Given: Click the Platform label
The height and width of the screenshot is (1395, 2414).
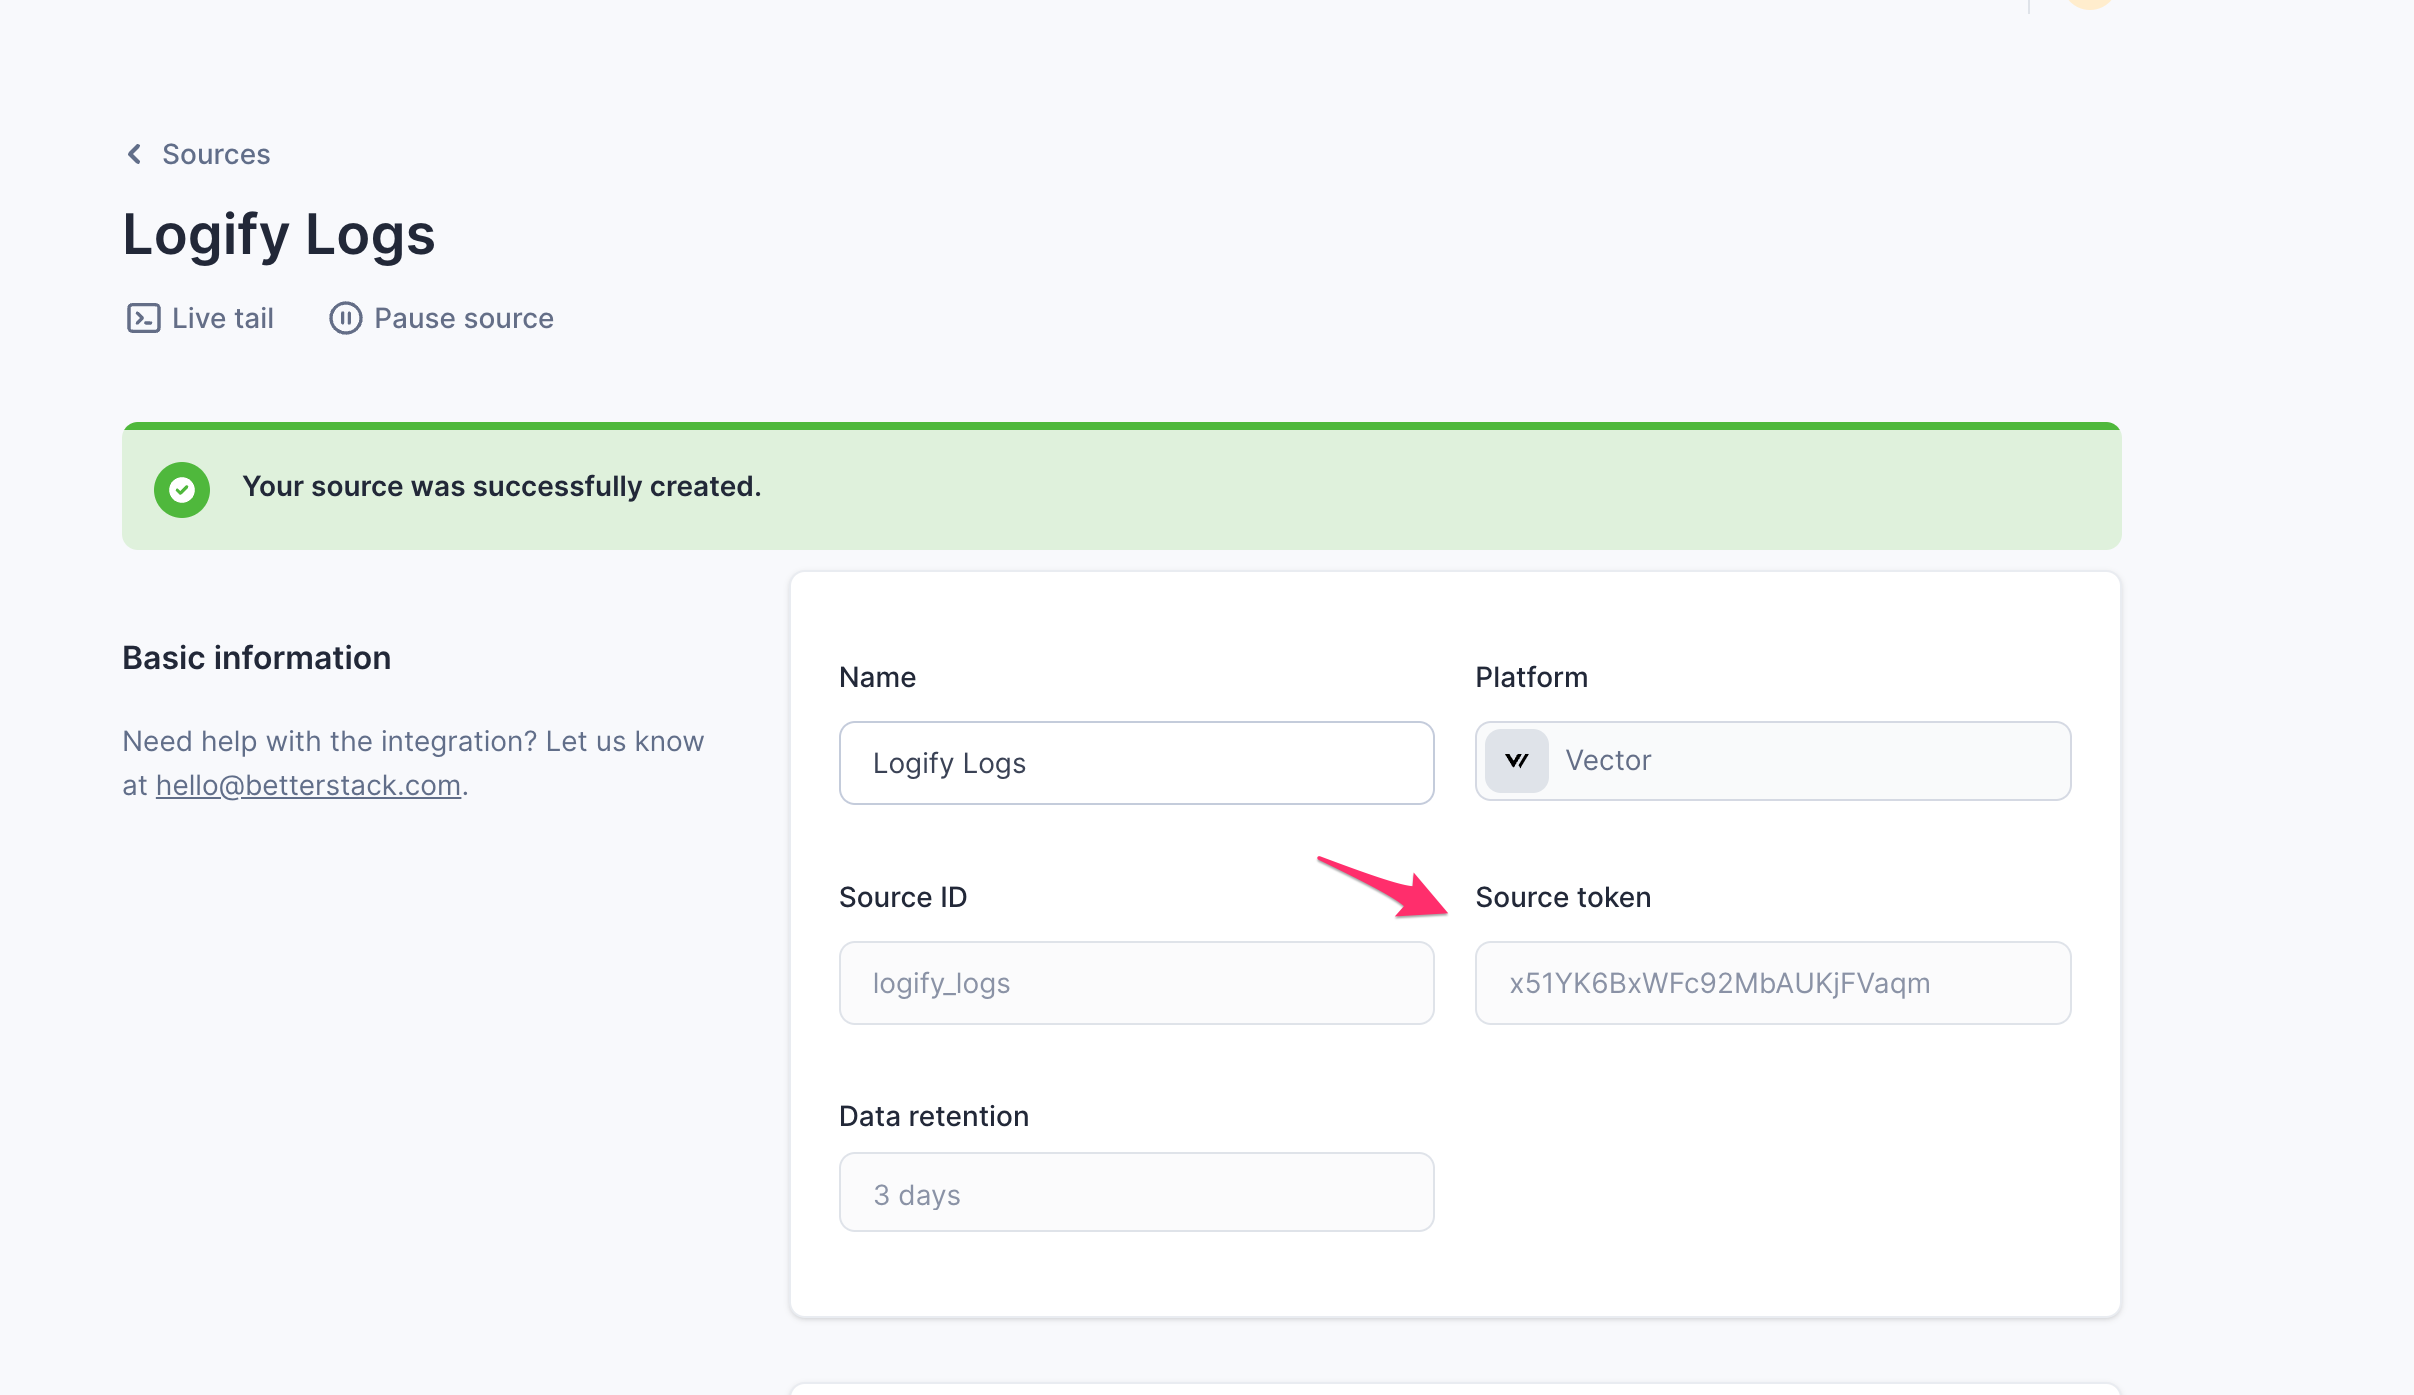Looking at the screenshot, I should [1531, 677].
